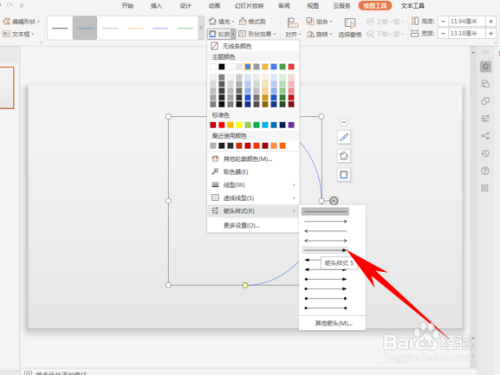Image resolution: width=500 pixels, height=375 pixels.
Task: Choose the plain no-arrow line style
Action: pos(325,211)
